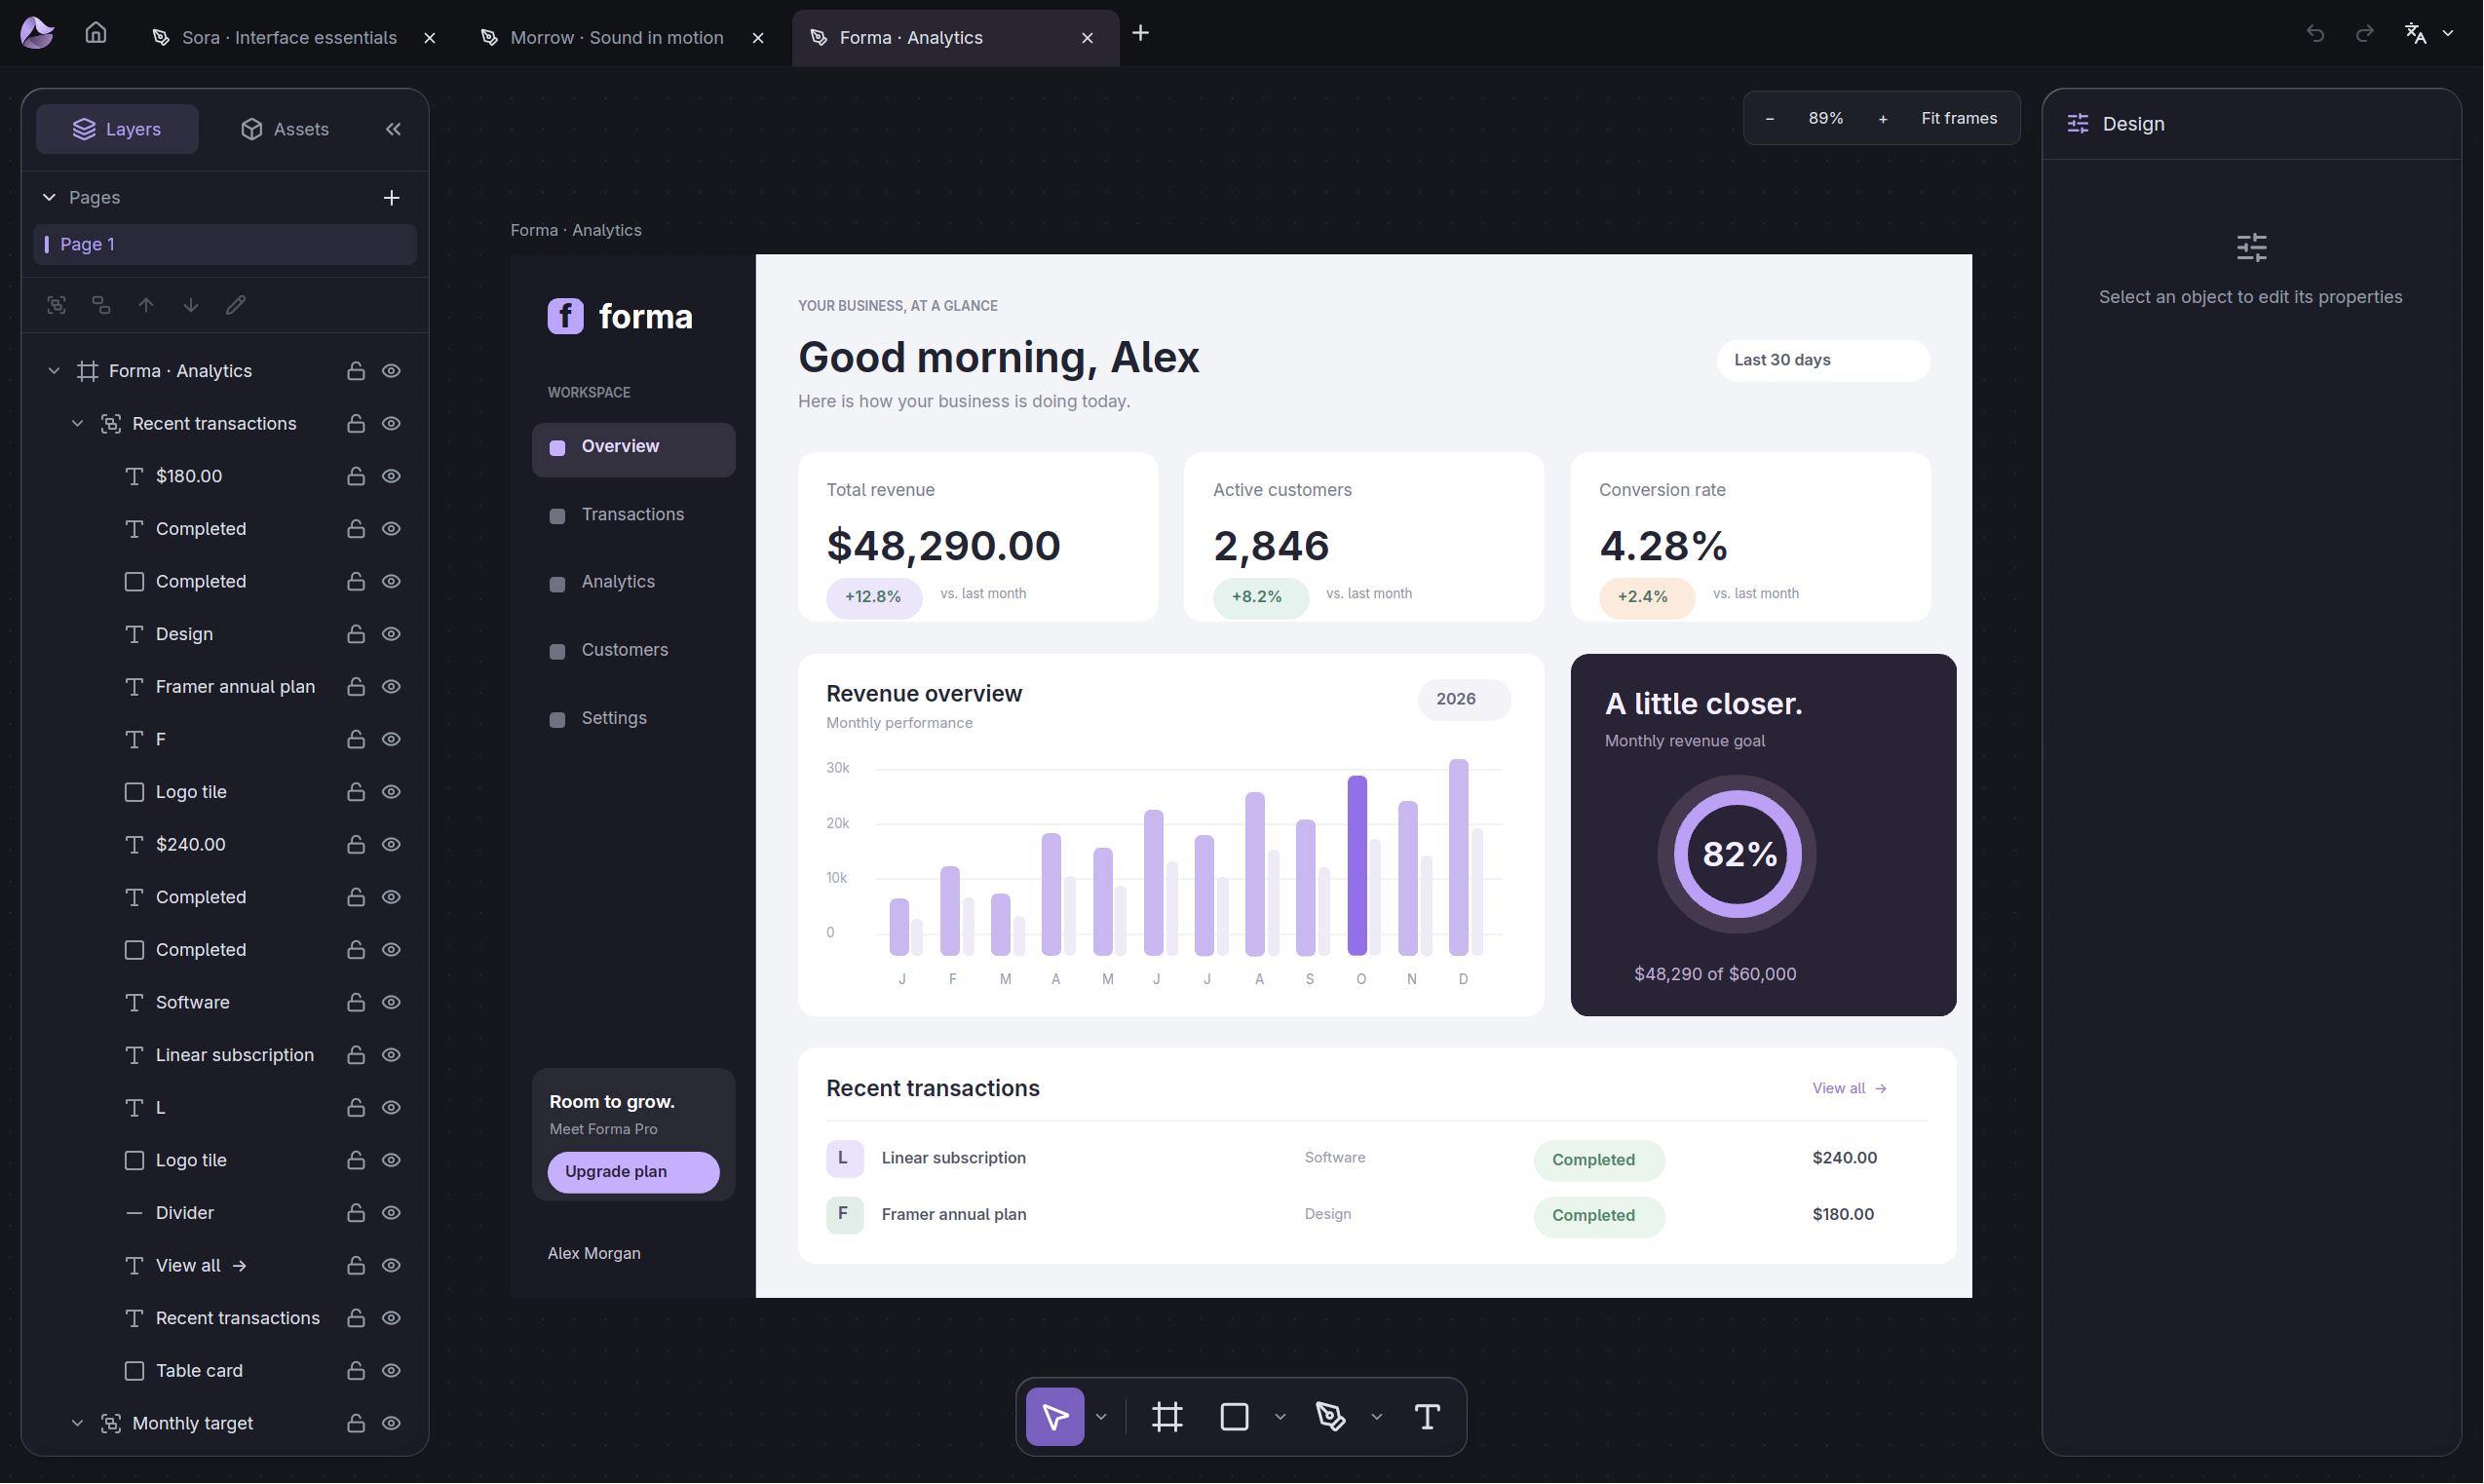The height and width of the screenshot is (1484, 2484).
Task: Toggle visibility of Framer annual plan layer
Action: pyautogui.click(x=391, y=687)
